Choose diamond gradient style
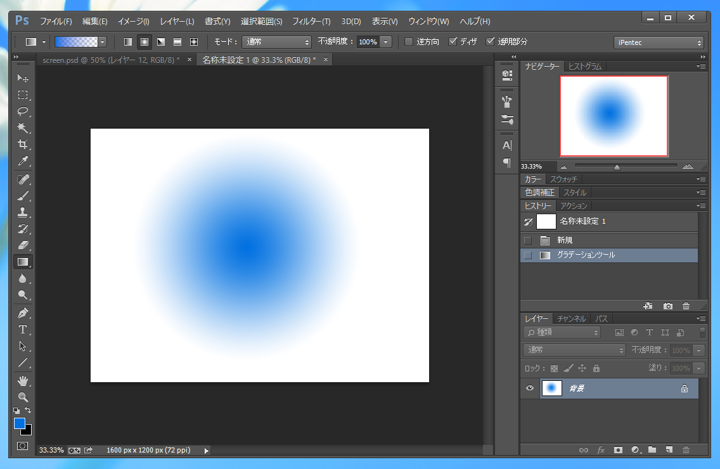720x469 pixels. pos(194,42)
